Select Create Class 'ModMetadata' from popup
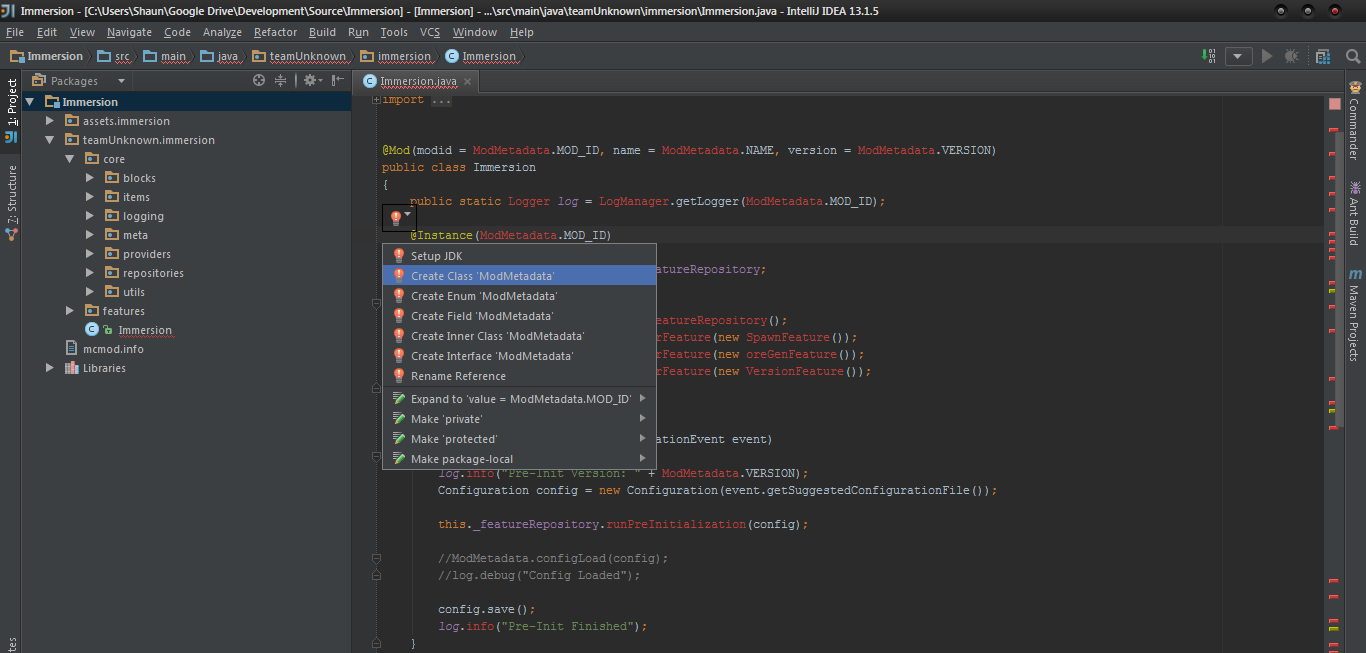 click(482, 276)
